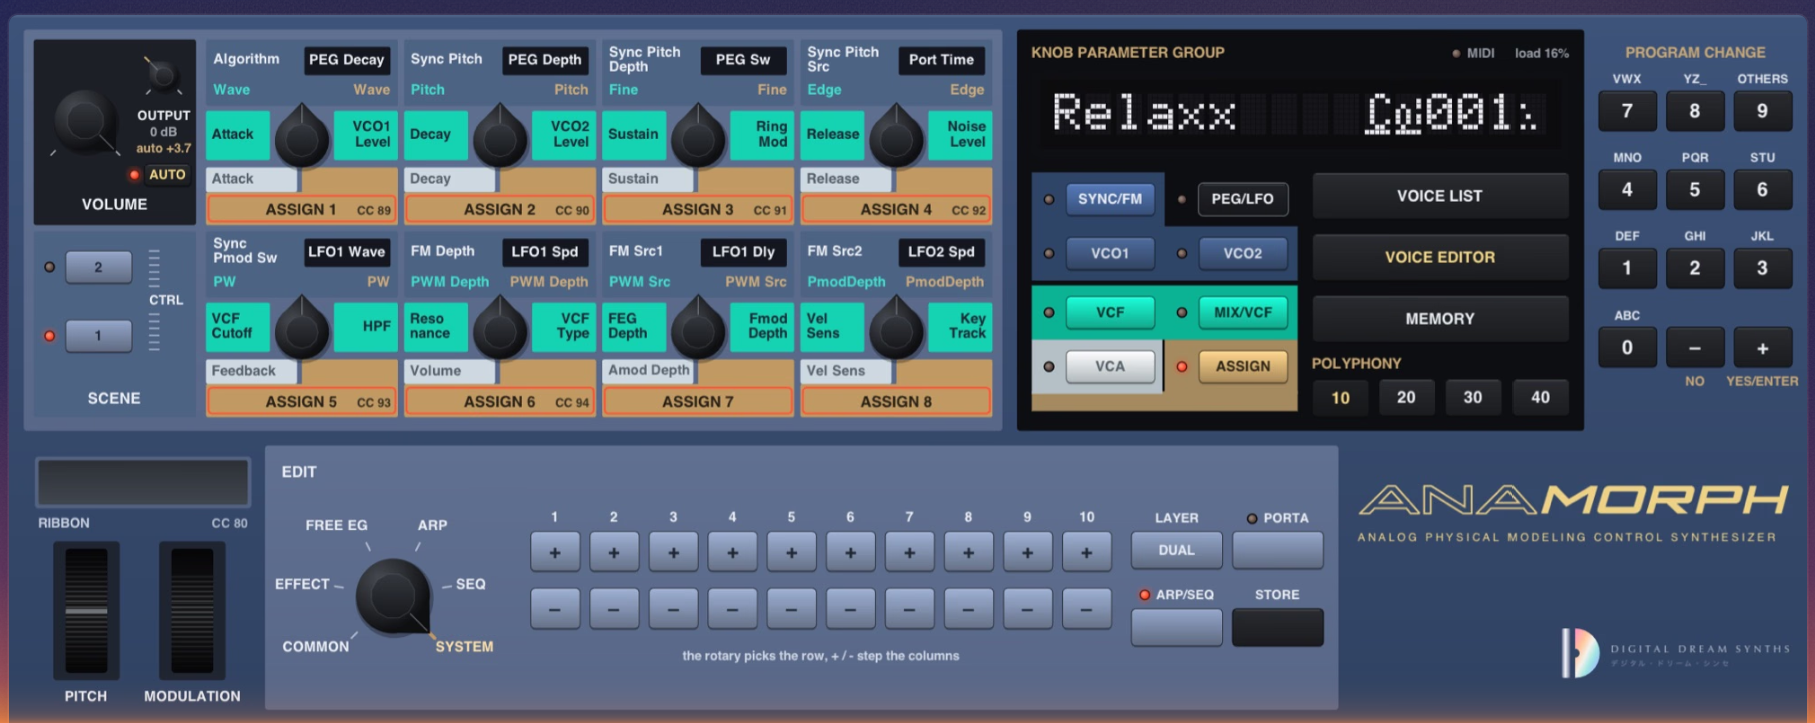1815x723 pixels.
Task: Click the Attack / VCO1 Level knob
Action: tap(301, 138)
